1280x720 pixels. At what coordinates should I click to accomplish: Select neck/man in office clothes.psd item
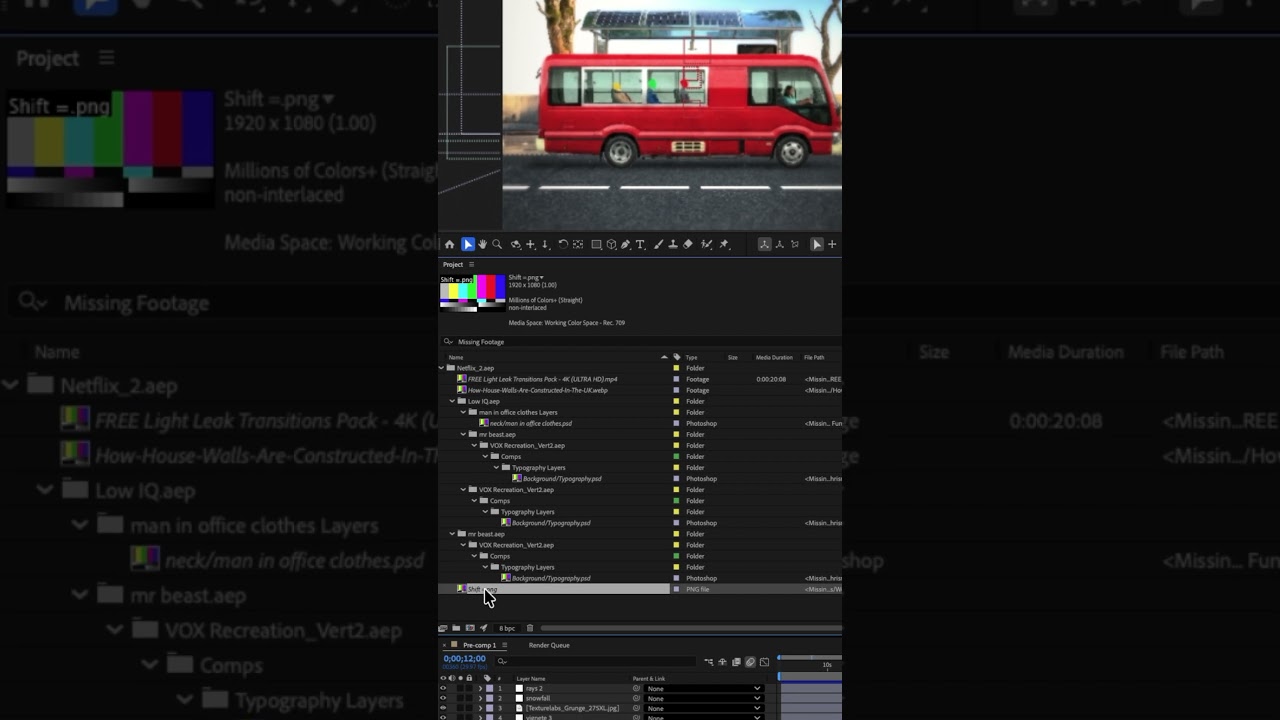pos(530,423)
